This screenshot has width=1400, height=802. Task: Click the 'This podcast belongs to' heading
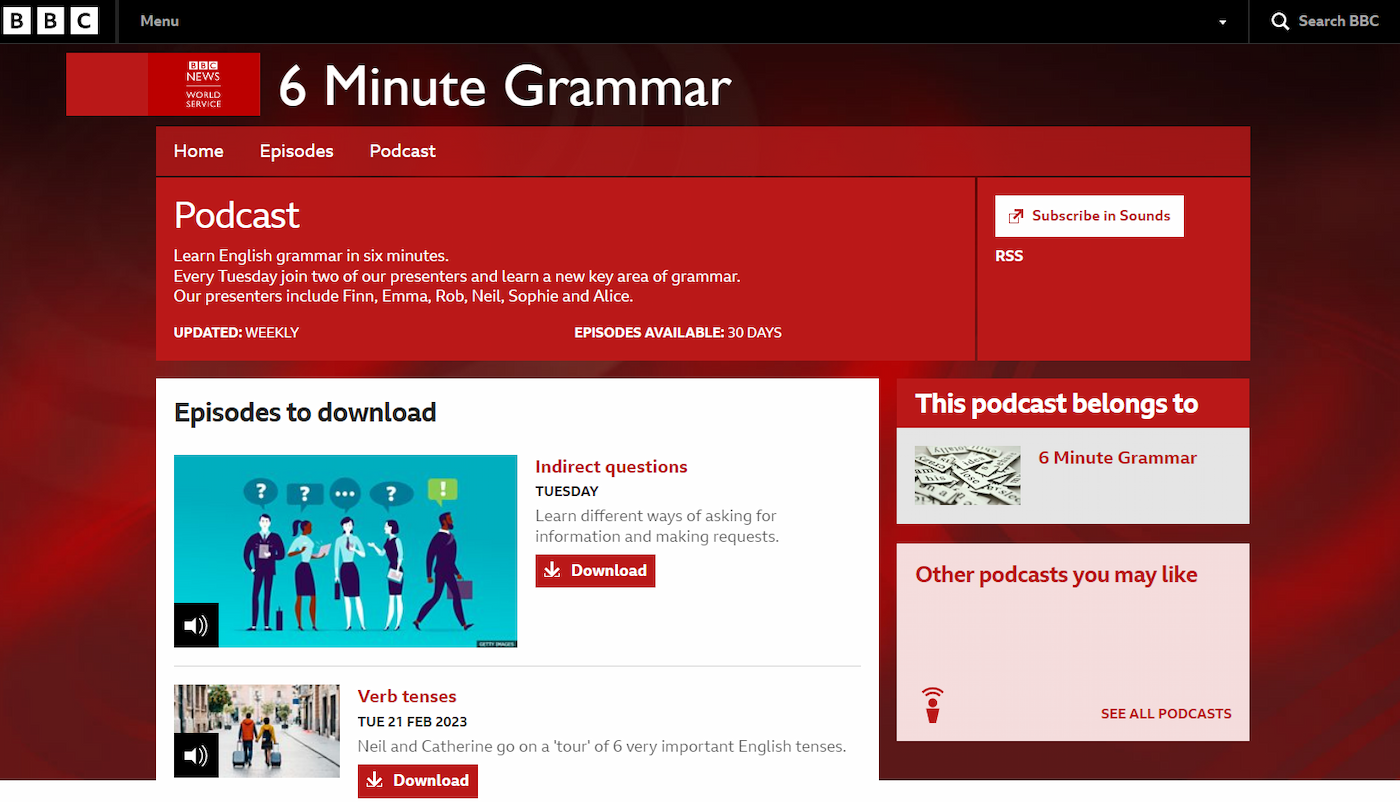point(1056,404)
